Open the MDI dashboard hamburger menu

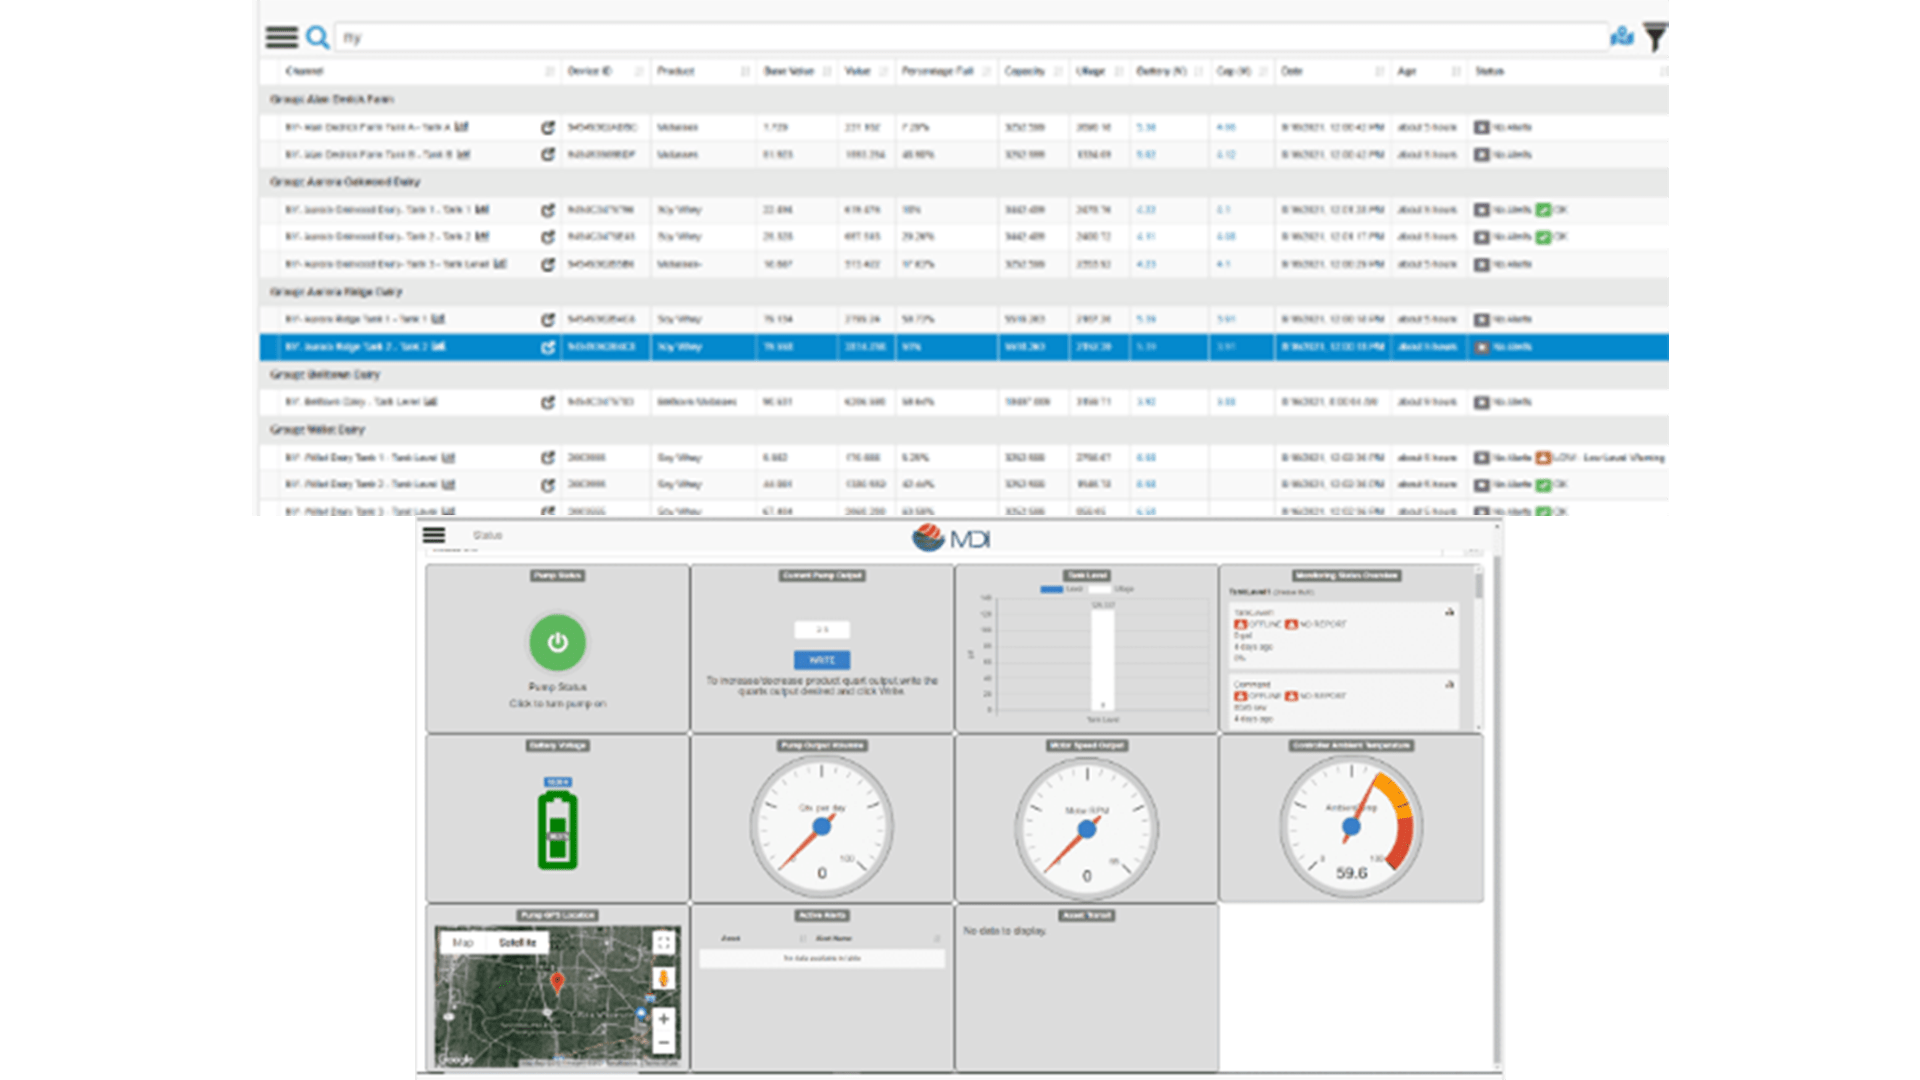[x=434, y=535]
